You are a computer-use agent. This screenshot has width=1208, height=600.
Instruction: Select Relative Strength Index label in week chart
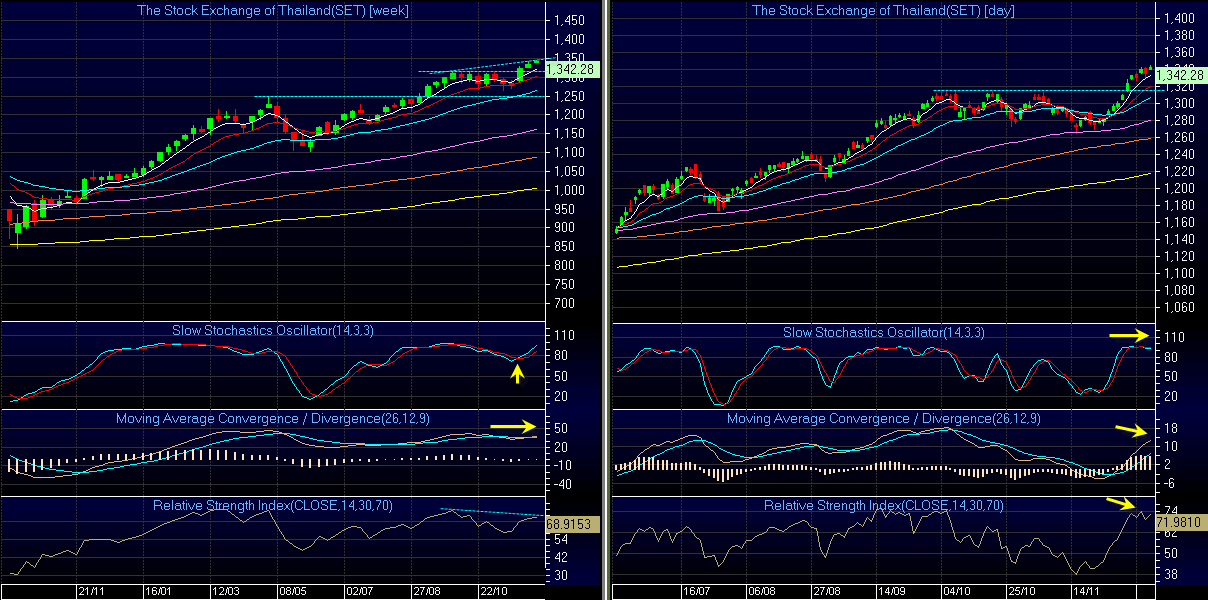pos(273,505)
